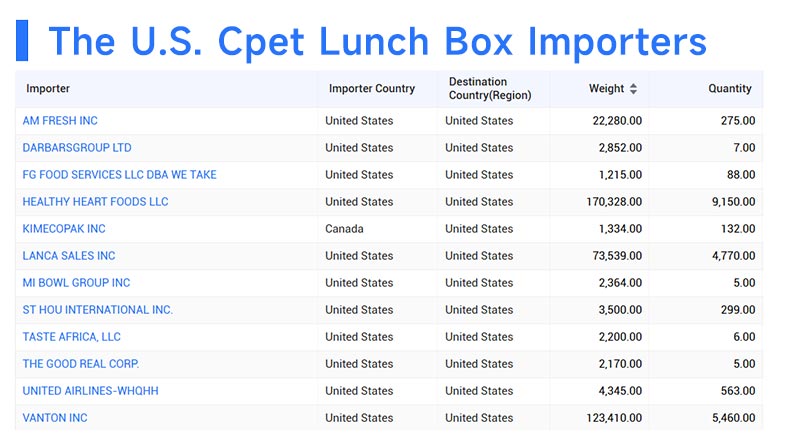Open THE GOOD REAL CORP. link

(x=81, y=364)
